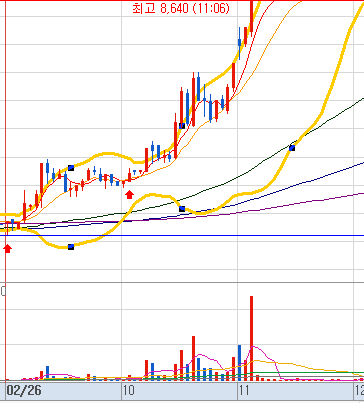Select the tallest red volume bar
Image resolution: width=364 pixels, height=403 pixels.
tap(251, 338)
